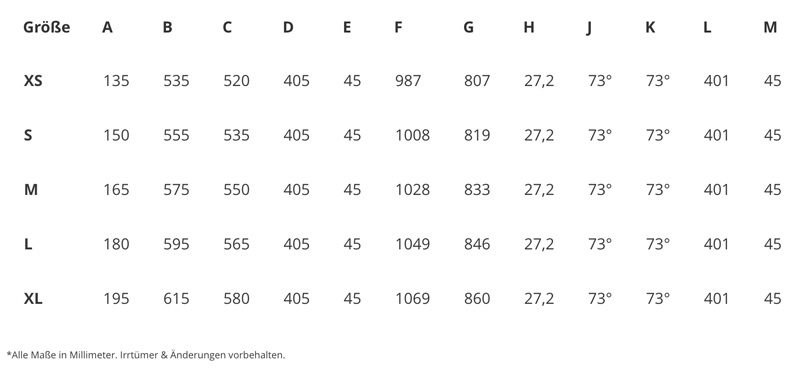This screenshot has width=800, height=374.
Task: Click value 1008 in S row
Action: click(412, 135)
